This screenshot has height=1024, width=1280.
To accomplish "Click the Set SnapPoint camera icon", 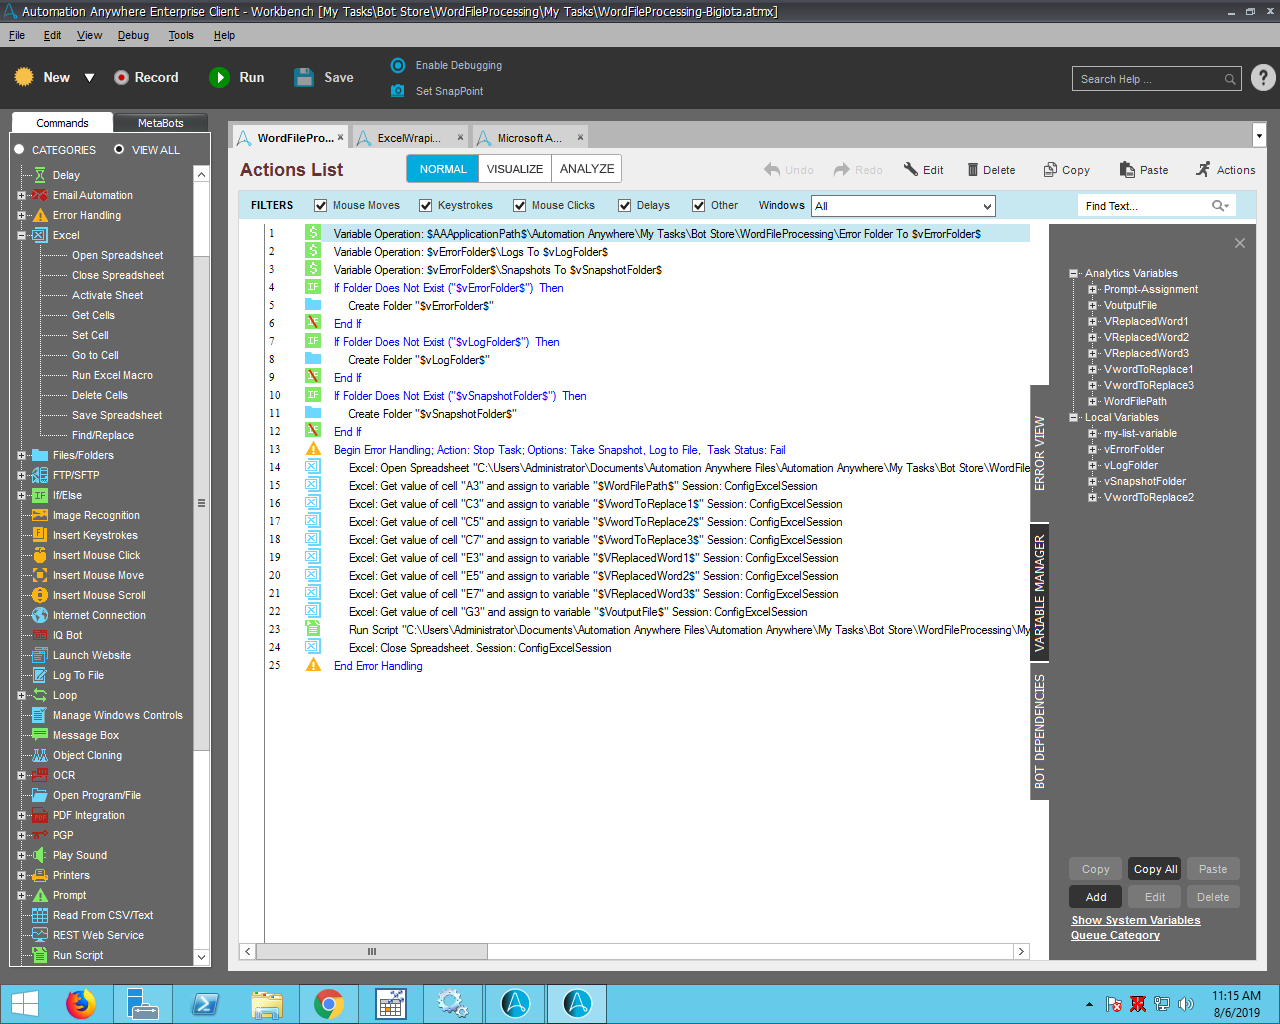I will click(x=398, y=91).
